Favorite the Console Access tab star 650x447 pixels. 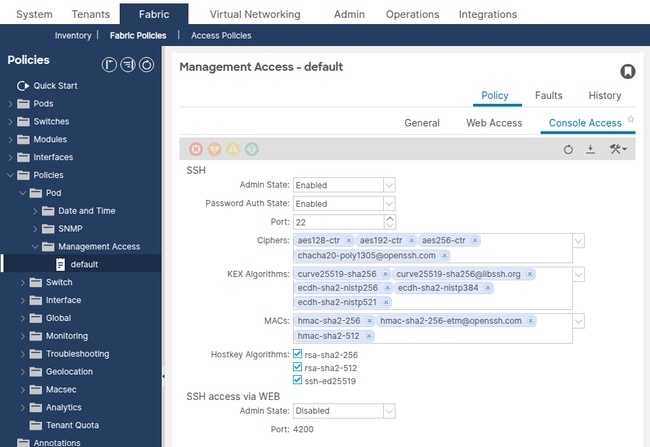(x=631, y=119)
